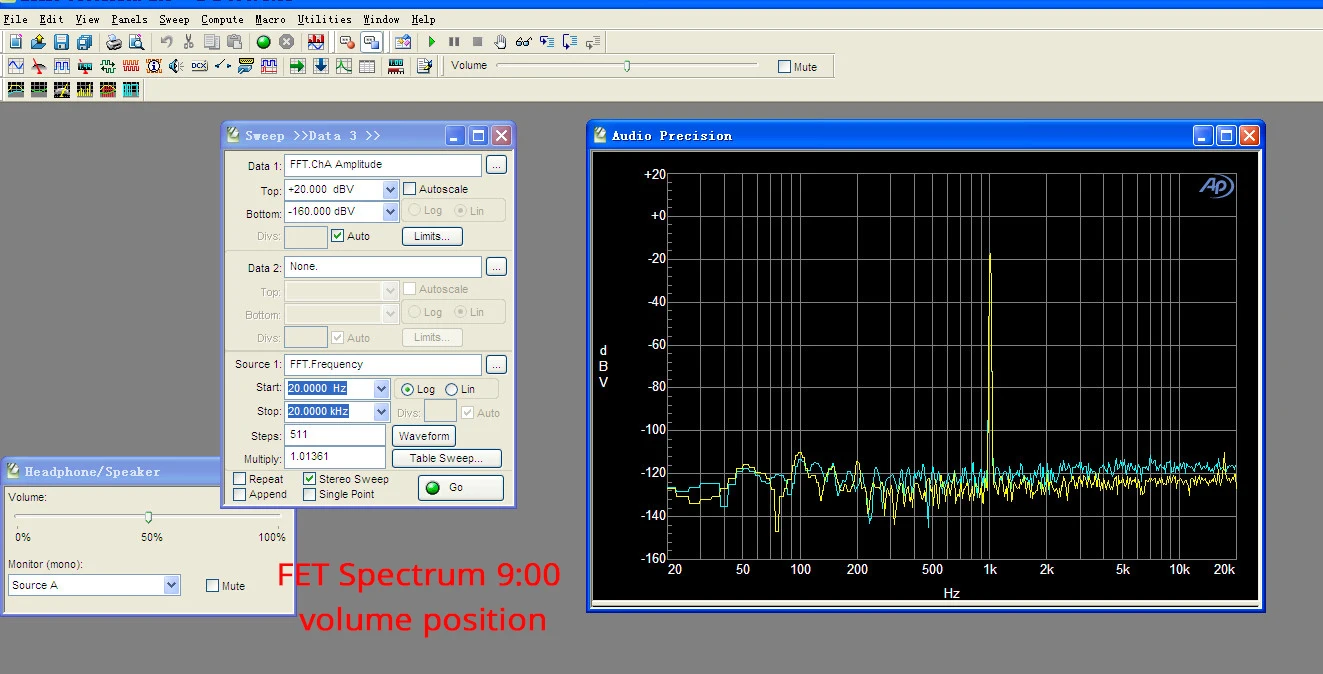Open the Sweep menu

[174, 19]
